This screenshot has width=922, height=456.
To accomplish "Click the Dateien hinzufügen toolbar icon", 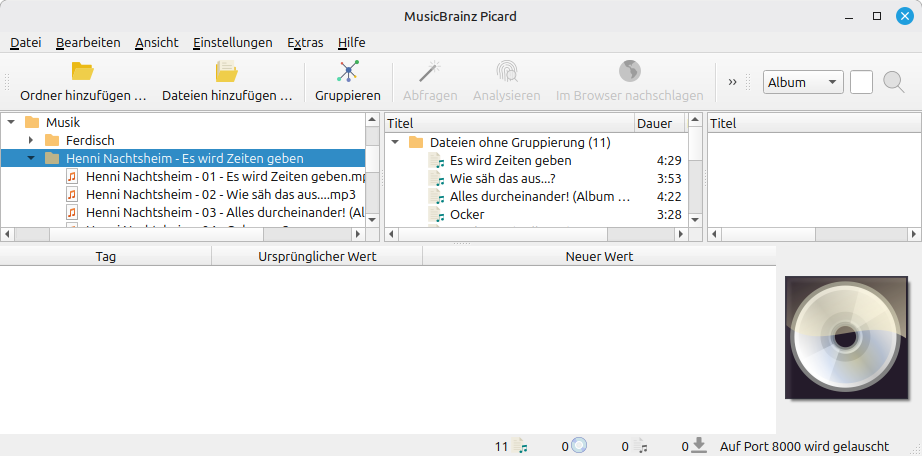I will pyautogui.click(x=227, y=72).
